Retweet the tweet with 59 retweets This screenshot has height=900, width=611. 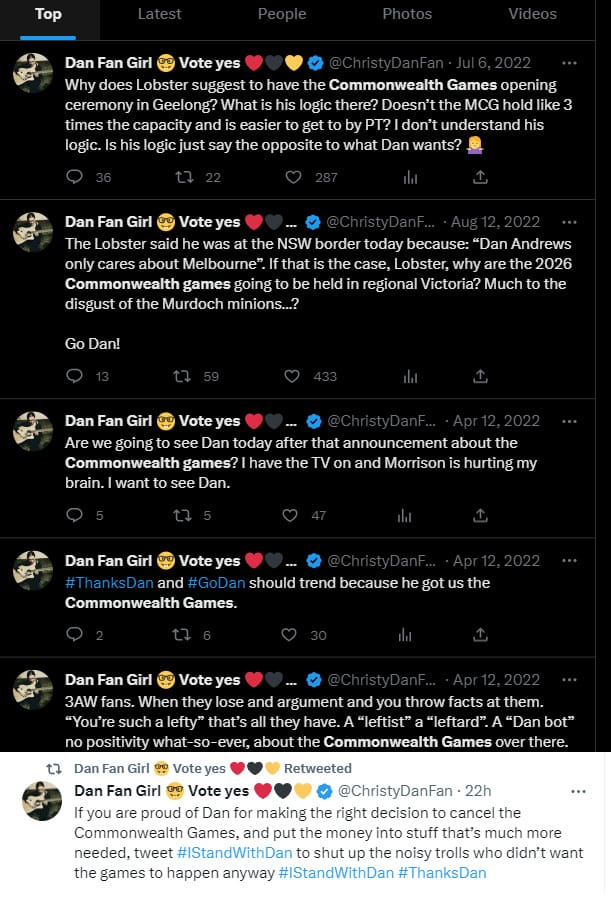click(184, 376)
